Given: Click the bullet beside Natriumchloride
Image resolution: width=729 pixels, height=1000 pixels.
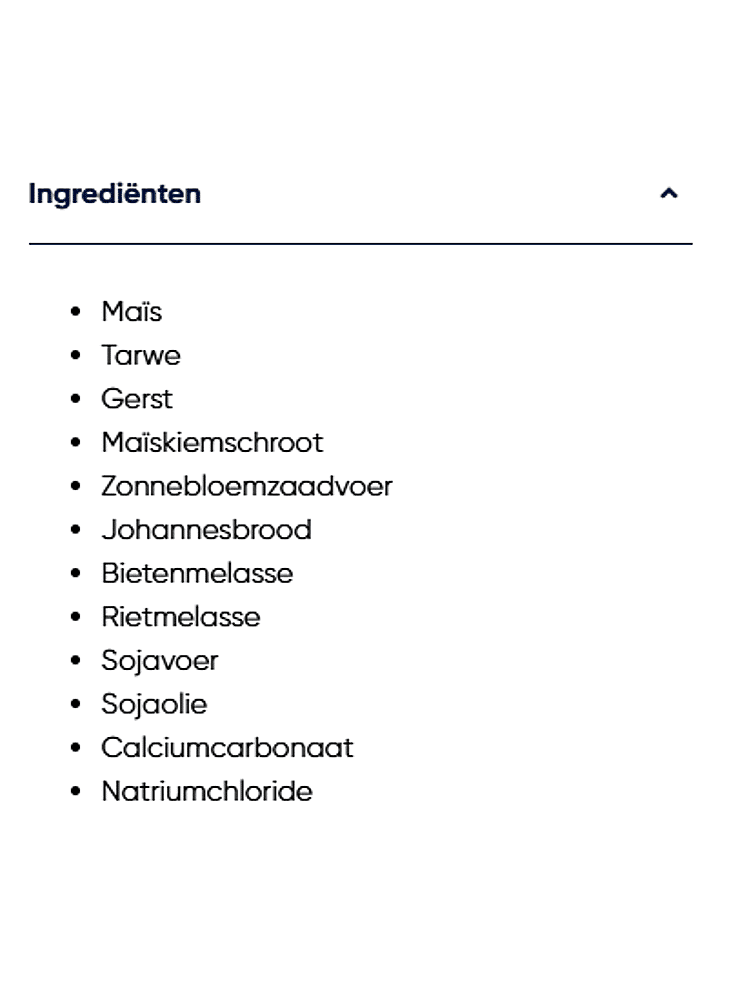Looking at the screenshot, I should (75, 792).
